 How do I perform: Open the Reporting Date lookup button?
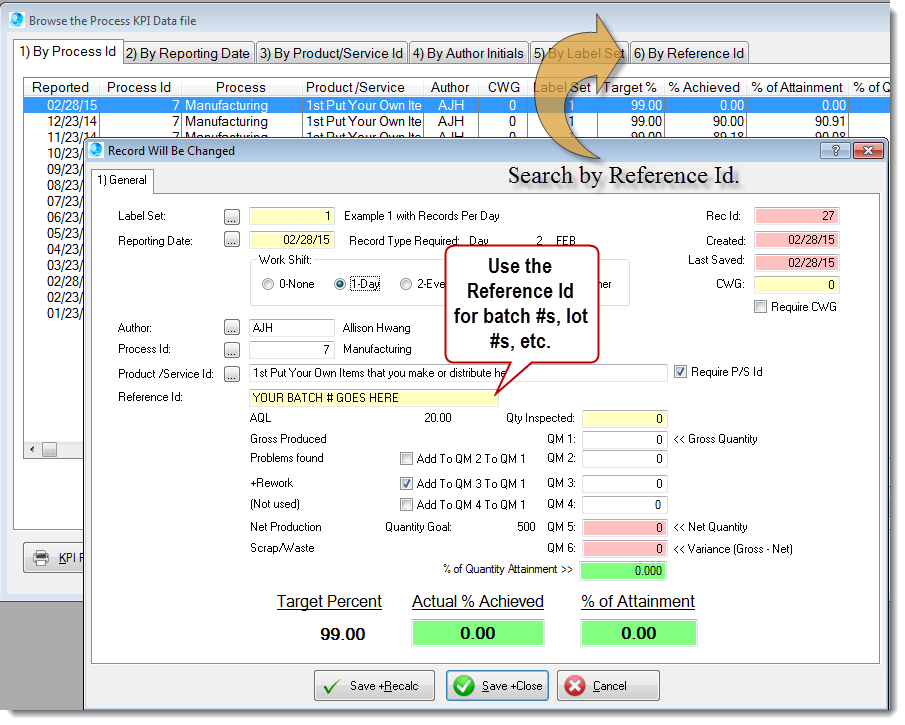(x=232, y=240)
